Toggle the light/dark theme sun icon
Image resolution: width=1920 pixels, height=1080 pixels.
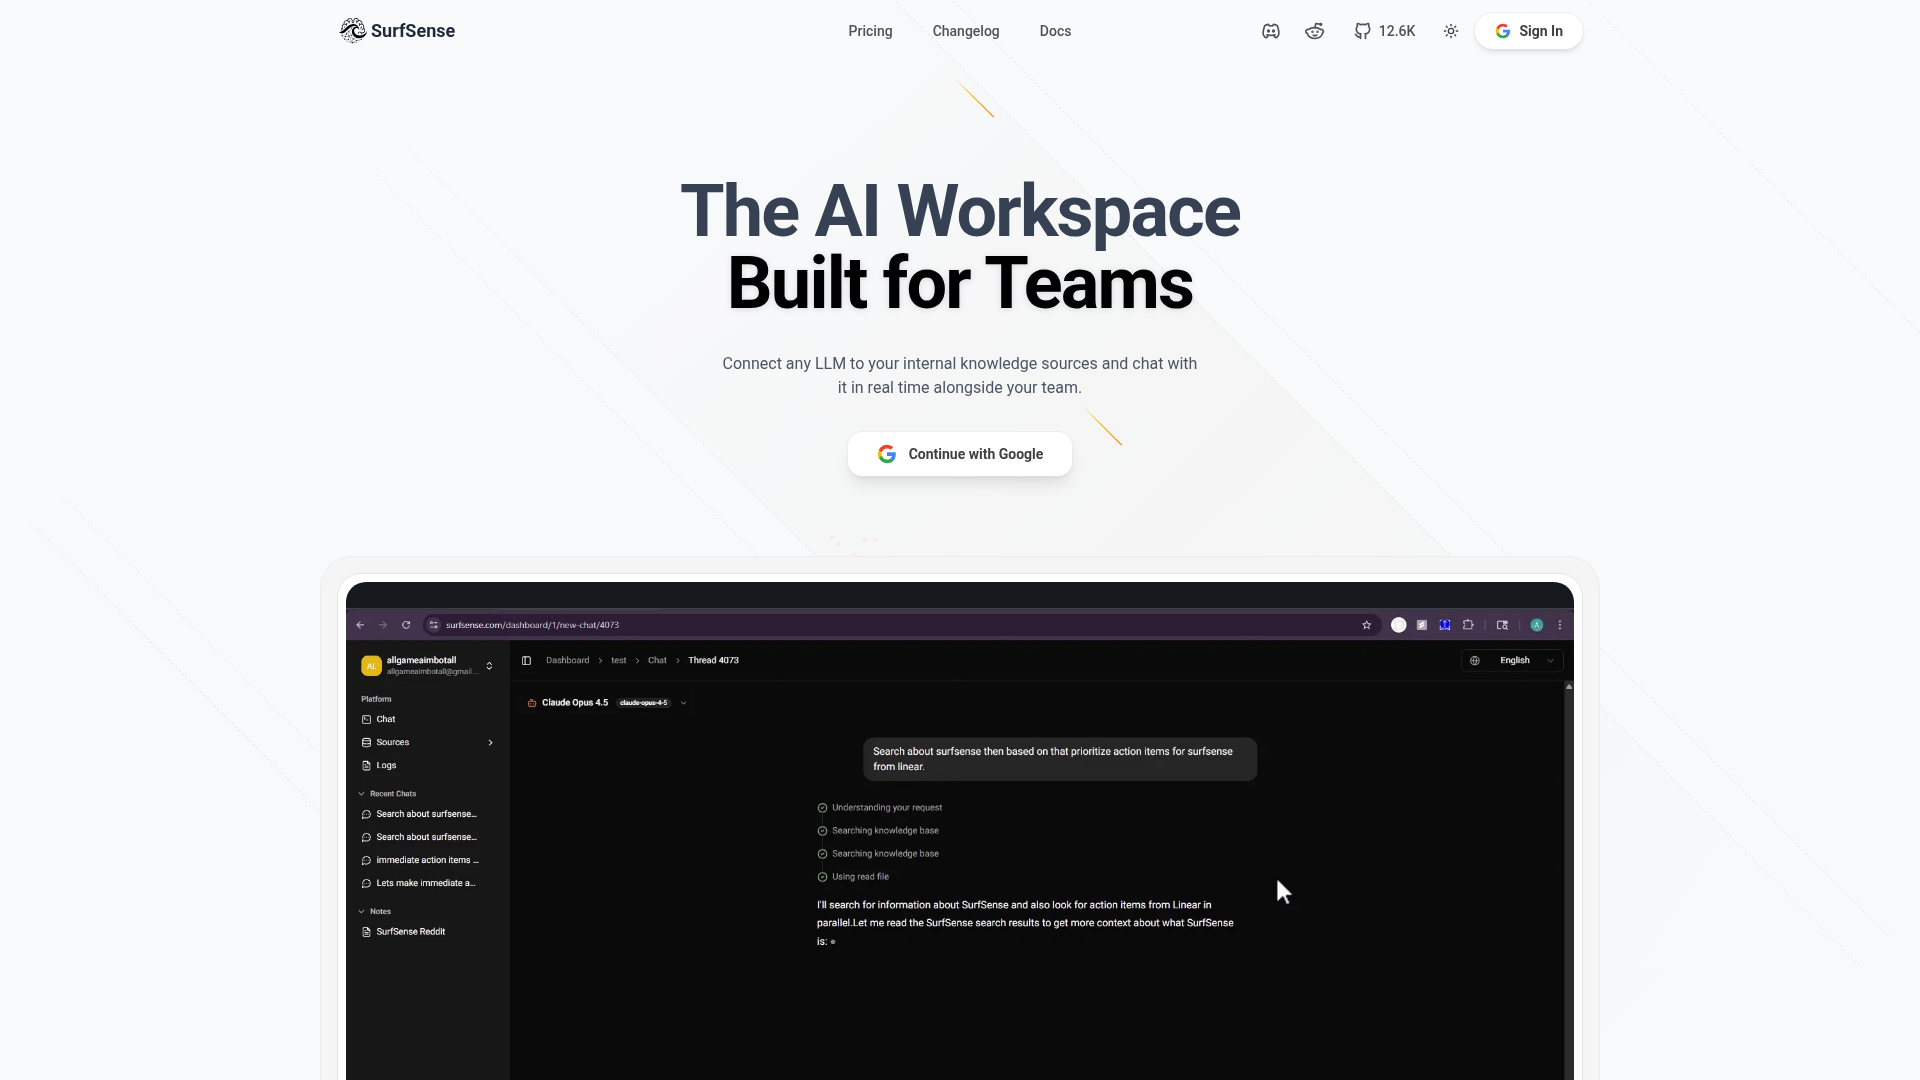tap(1451, 31)
